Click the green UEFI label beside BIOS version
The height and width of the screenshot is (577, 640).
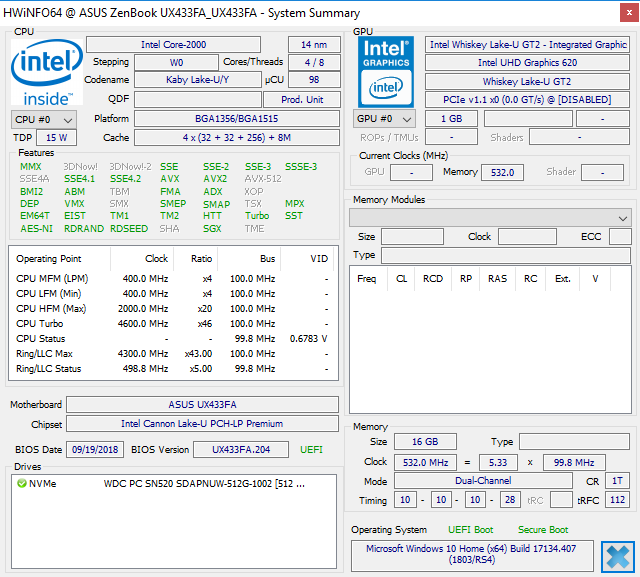(x=311, y=450)
